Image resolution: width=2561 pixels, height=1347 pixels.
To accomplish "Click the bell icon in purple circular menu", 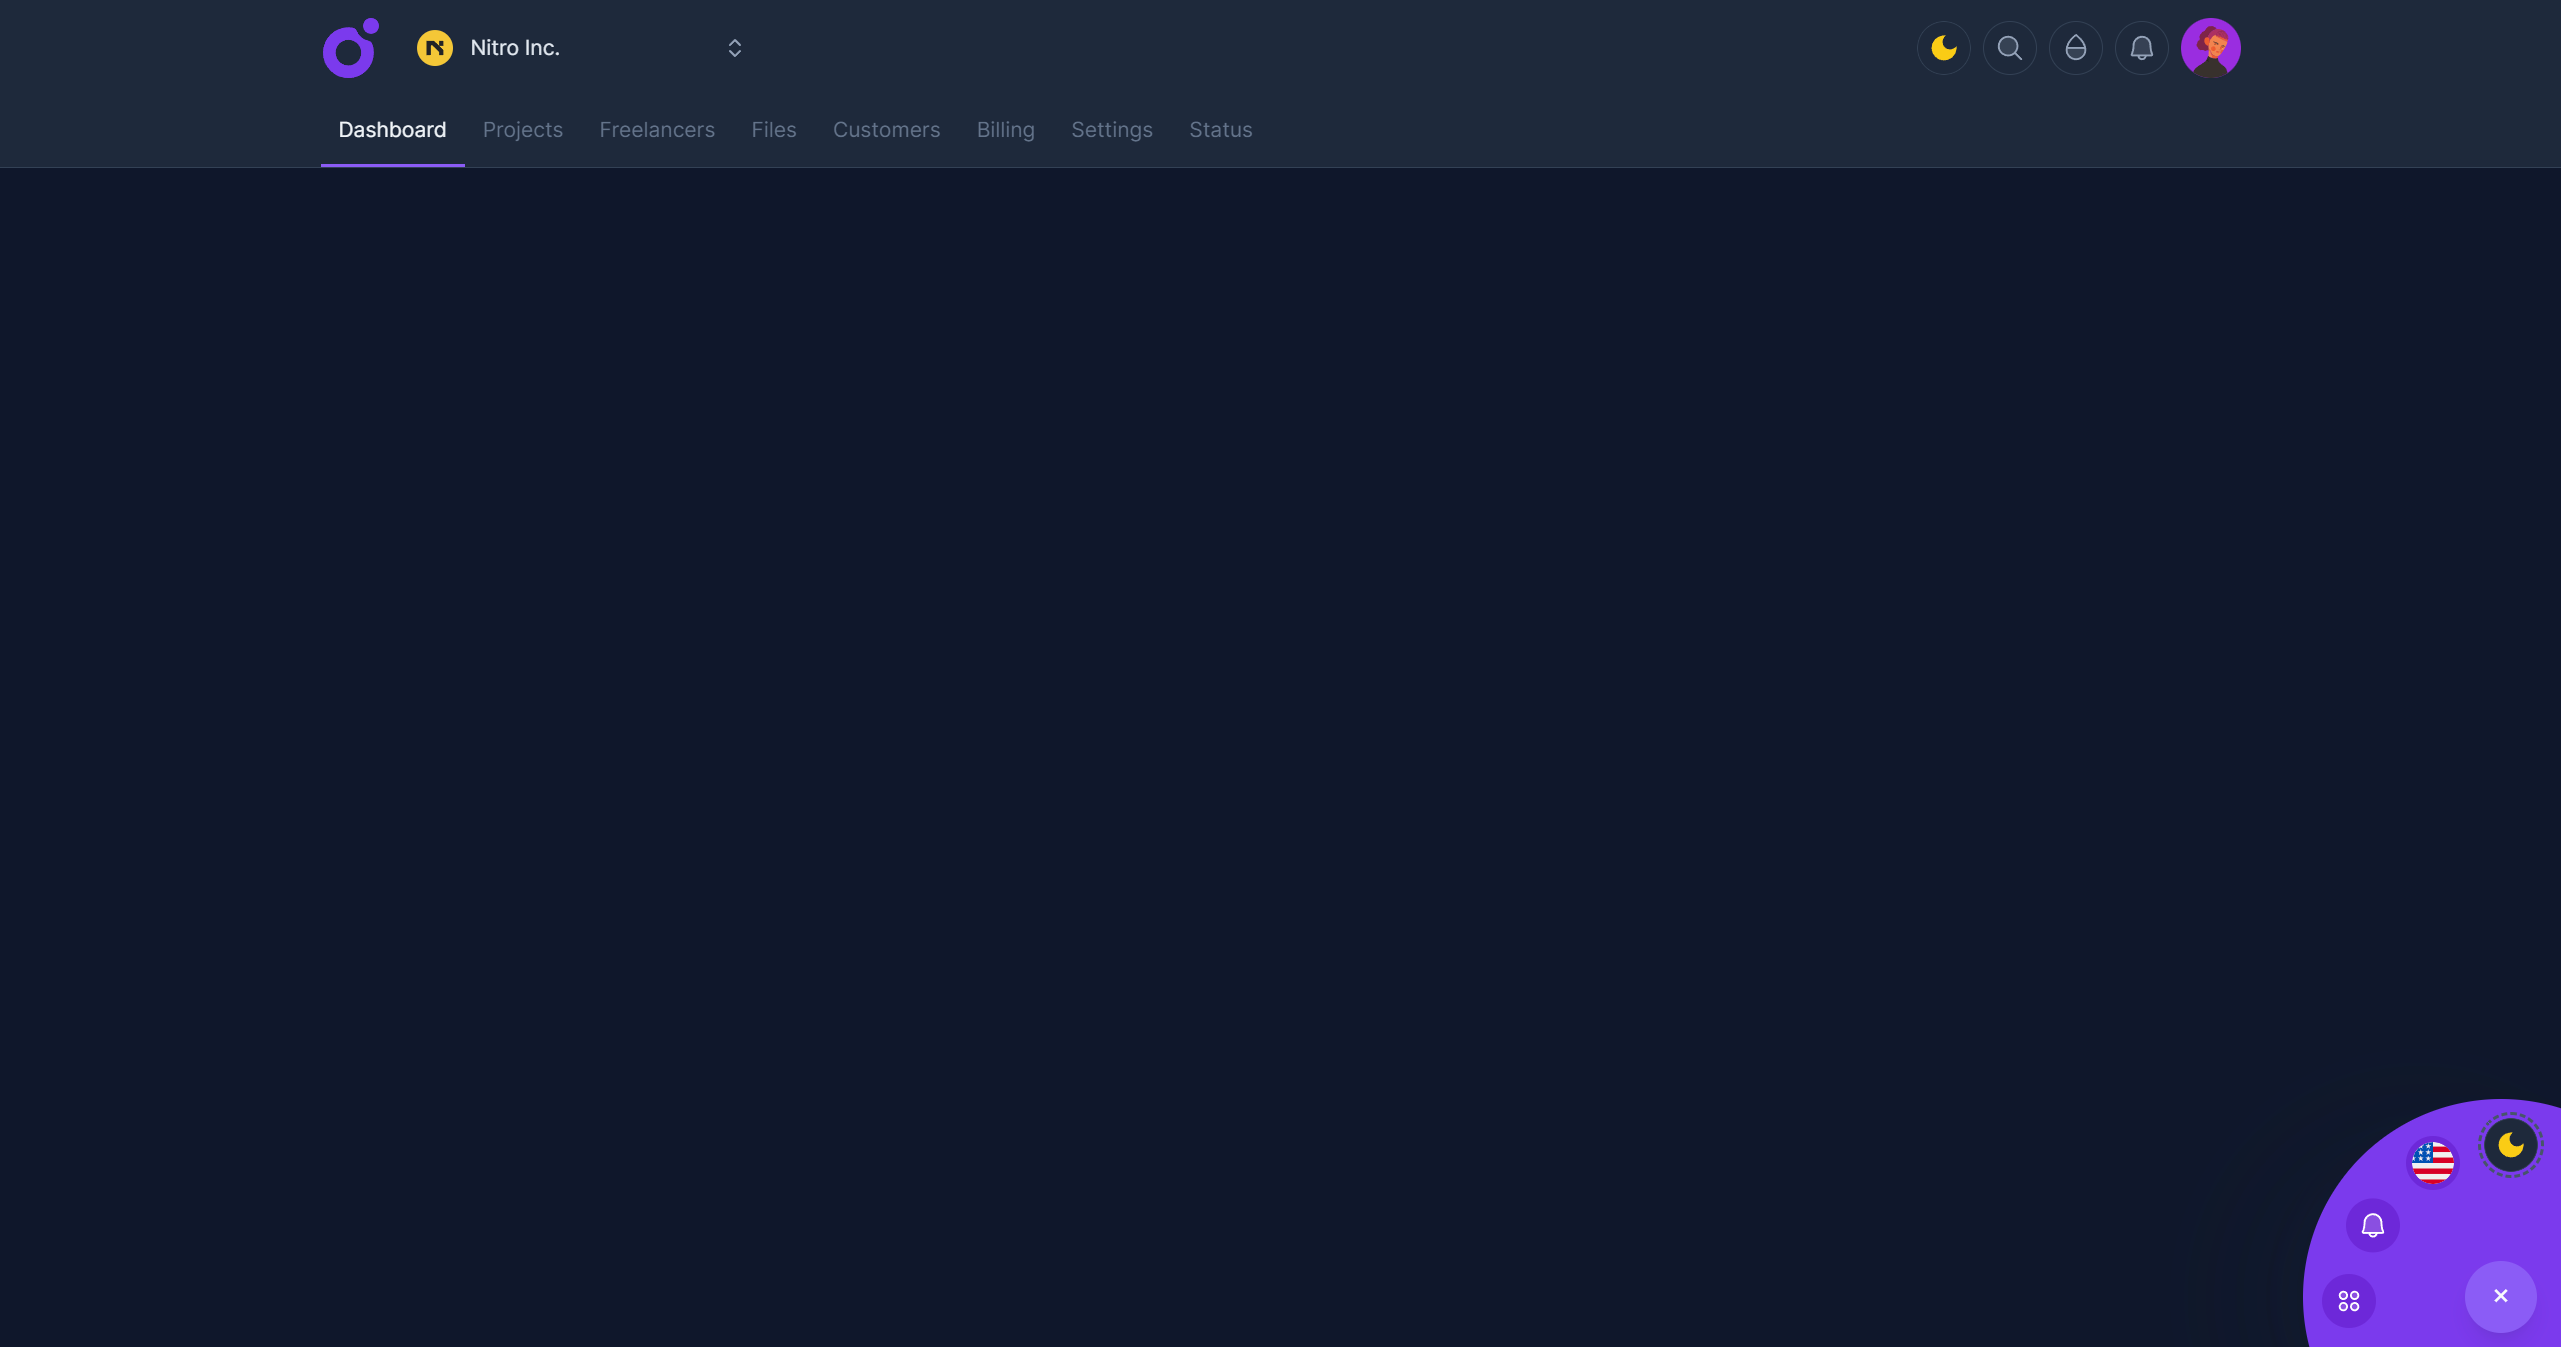I will click(2372, 1225).
